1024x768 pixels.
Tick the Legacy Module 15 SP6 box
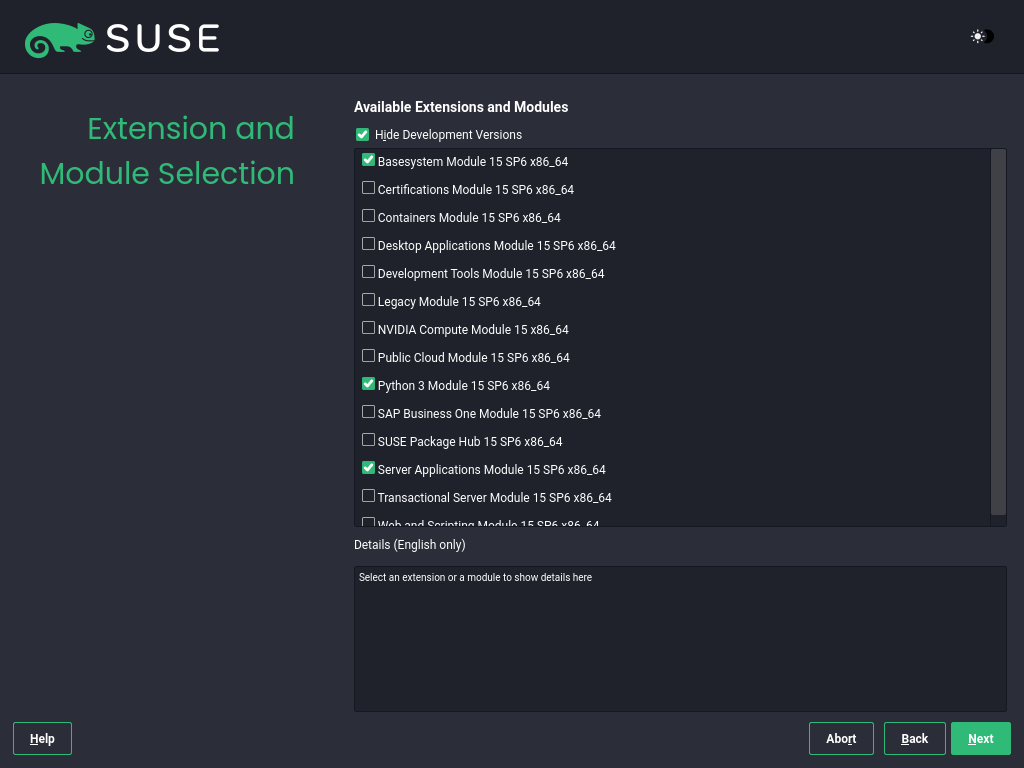(x=369, y=300)
